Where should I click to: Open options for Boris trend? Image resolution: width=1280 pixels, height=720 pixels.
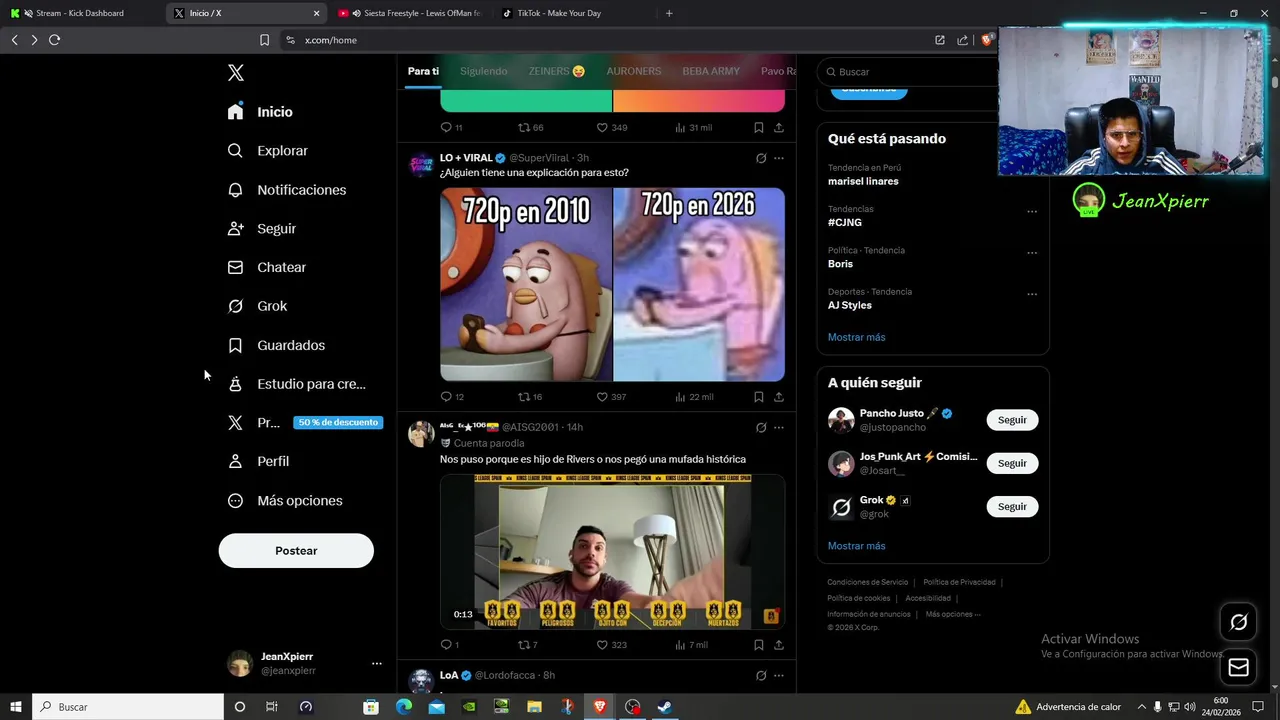tap(1032, 253)
